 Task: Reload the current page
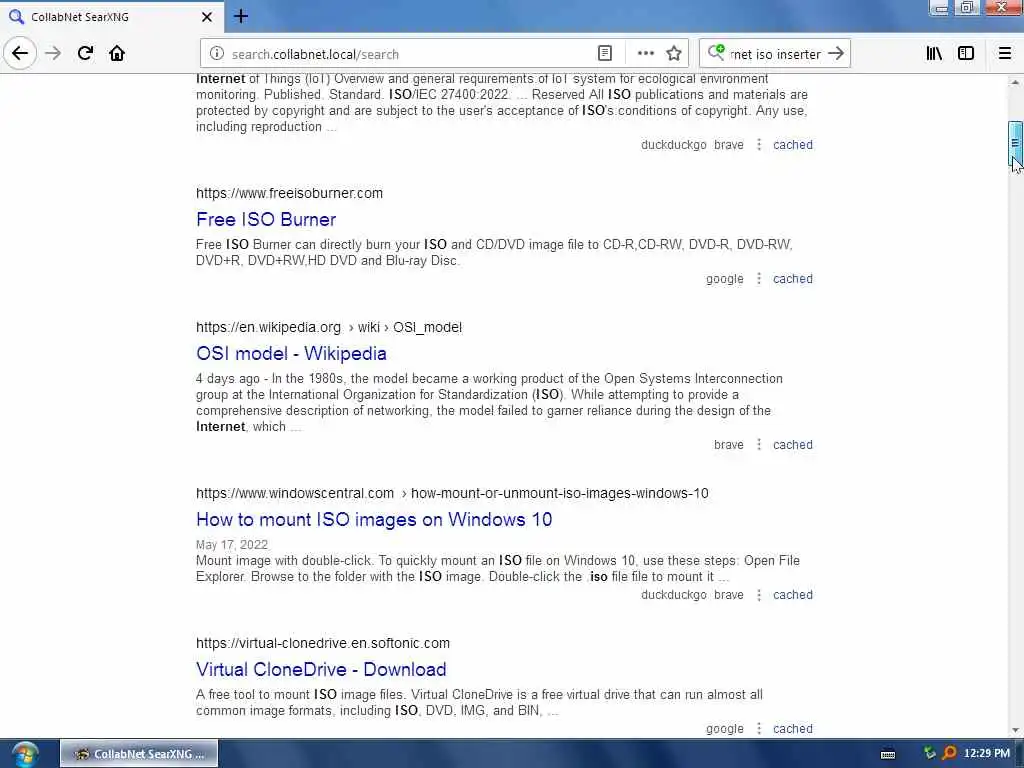(86, 54)
